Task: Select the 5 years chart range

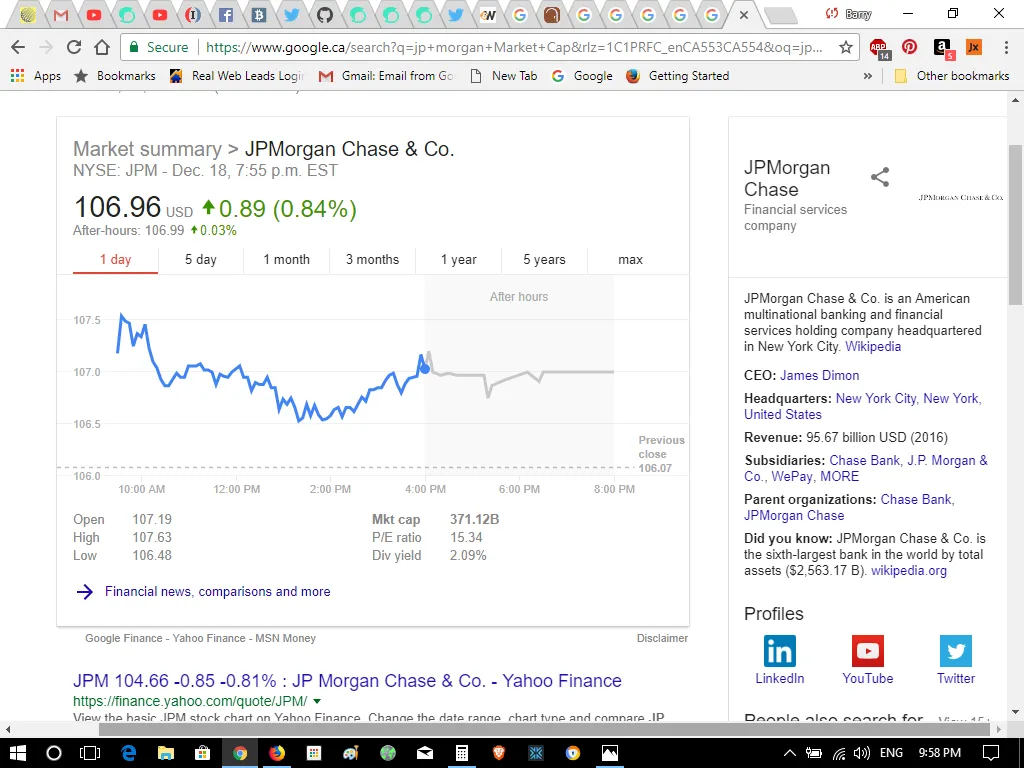Action: point(544,259)
